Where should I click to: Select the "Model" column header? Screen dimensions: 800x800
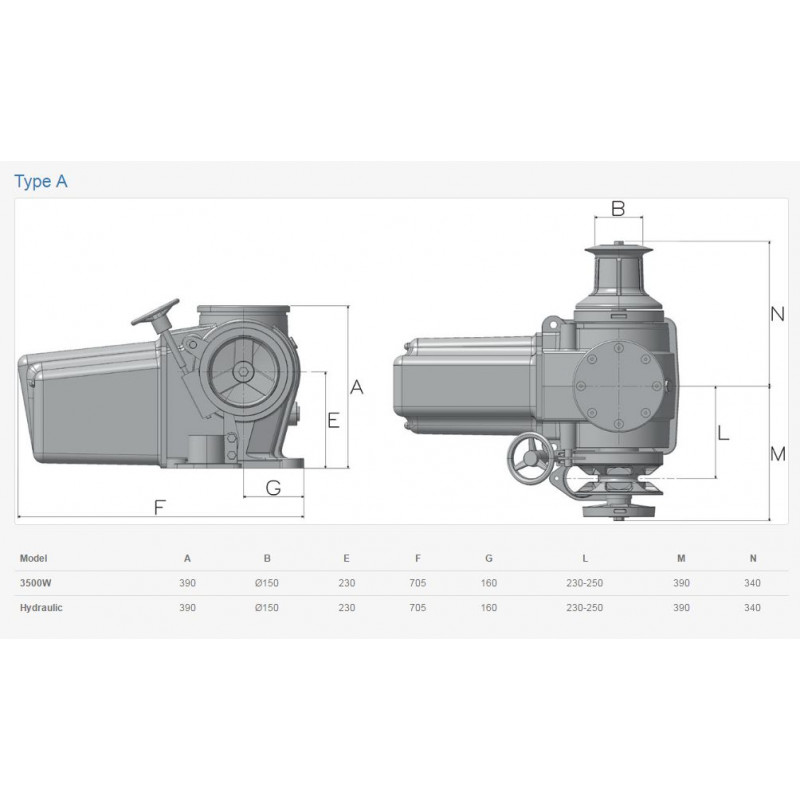click(x=34, y=558)
